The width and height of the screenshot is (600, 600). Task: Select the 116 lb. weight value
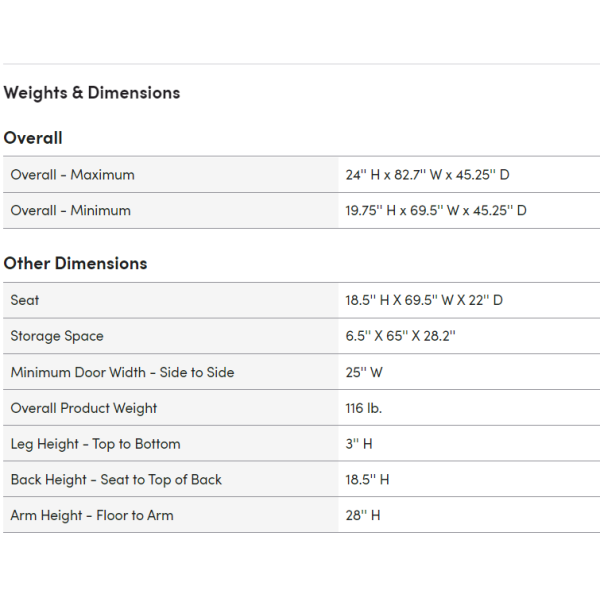[364, 408]
